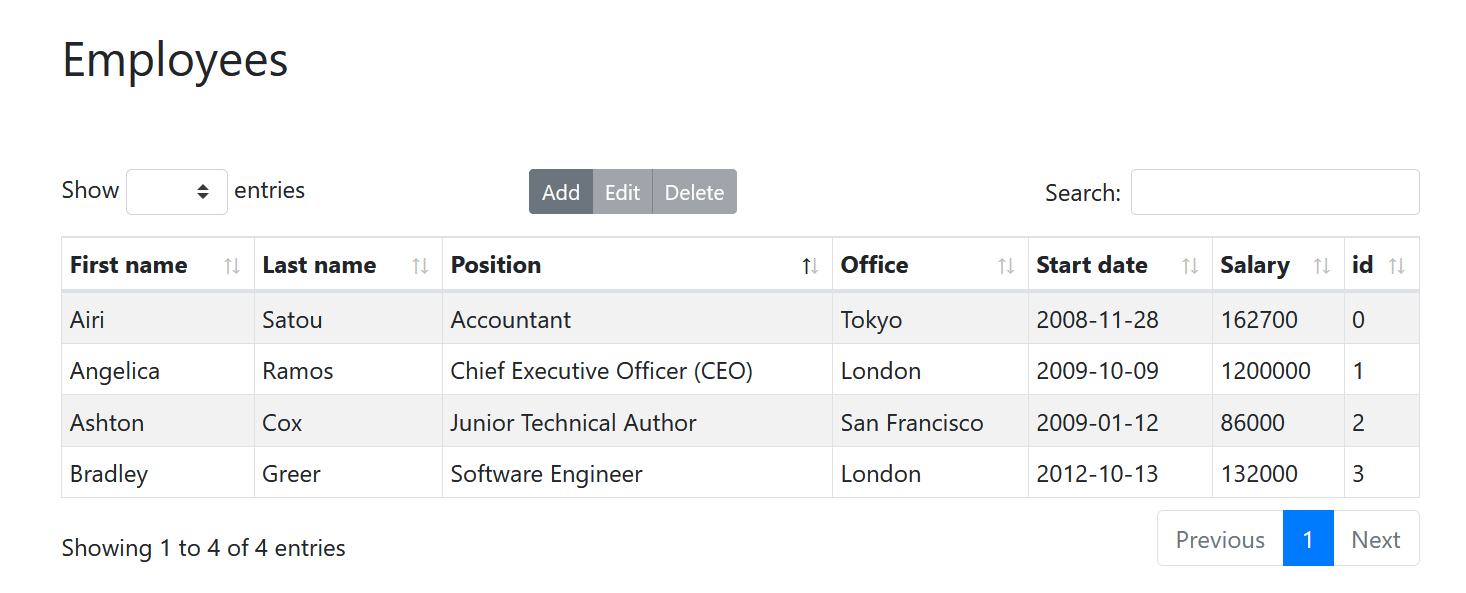The image size is (1466, 593).
Task: Click the Salary column sort arrows
Action: click(1322, 266)
